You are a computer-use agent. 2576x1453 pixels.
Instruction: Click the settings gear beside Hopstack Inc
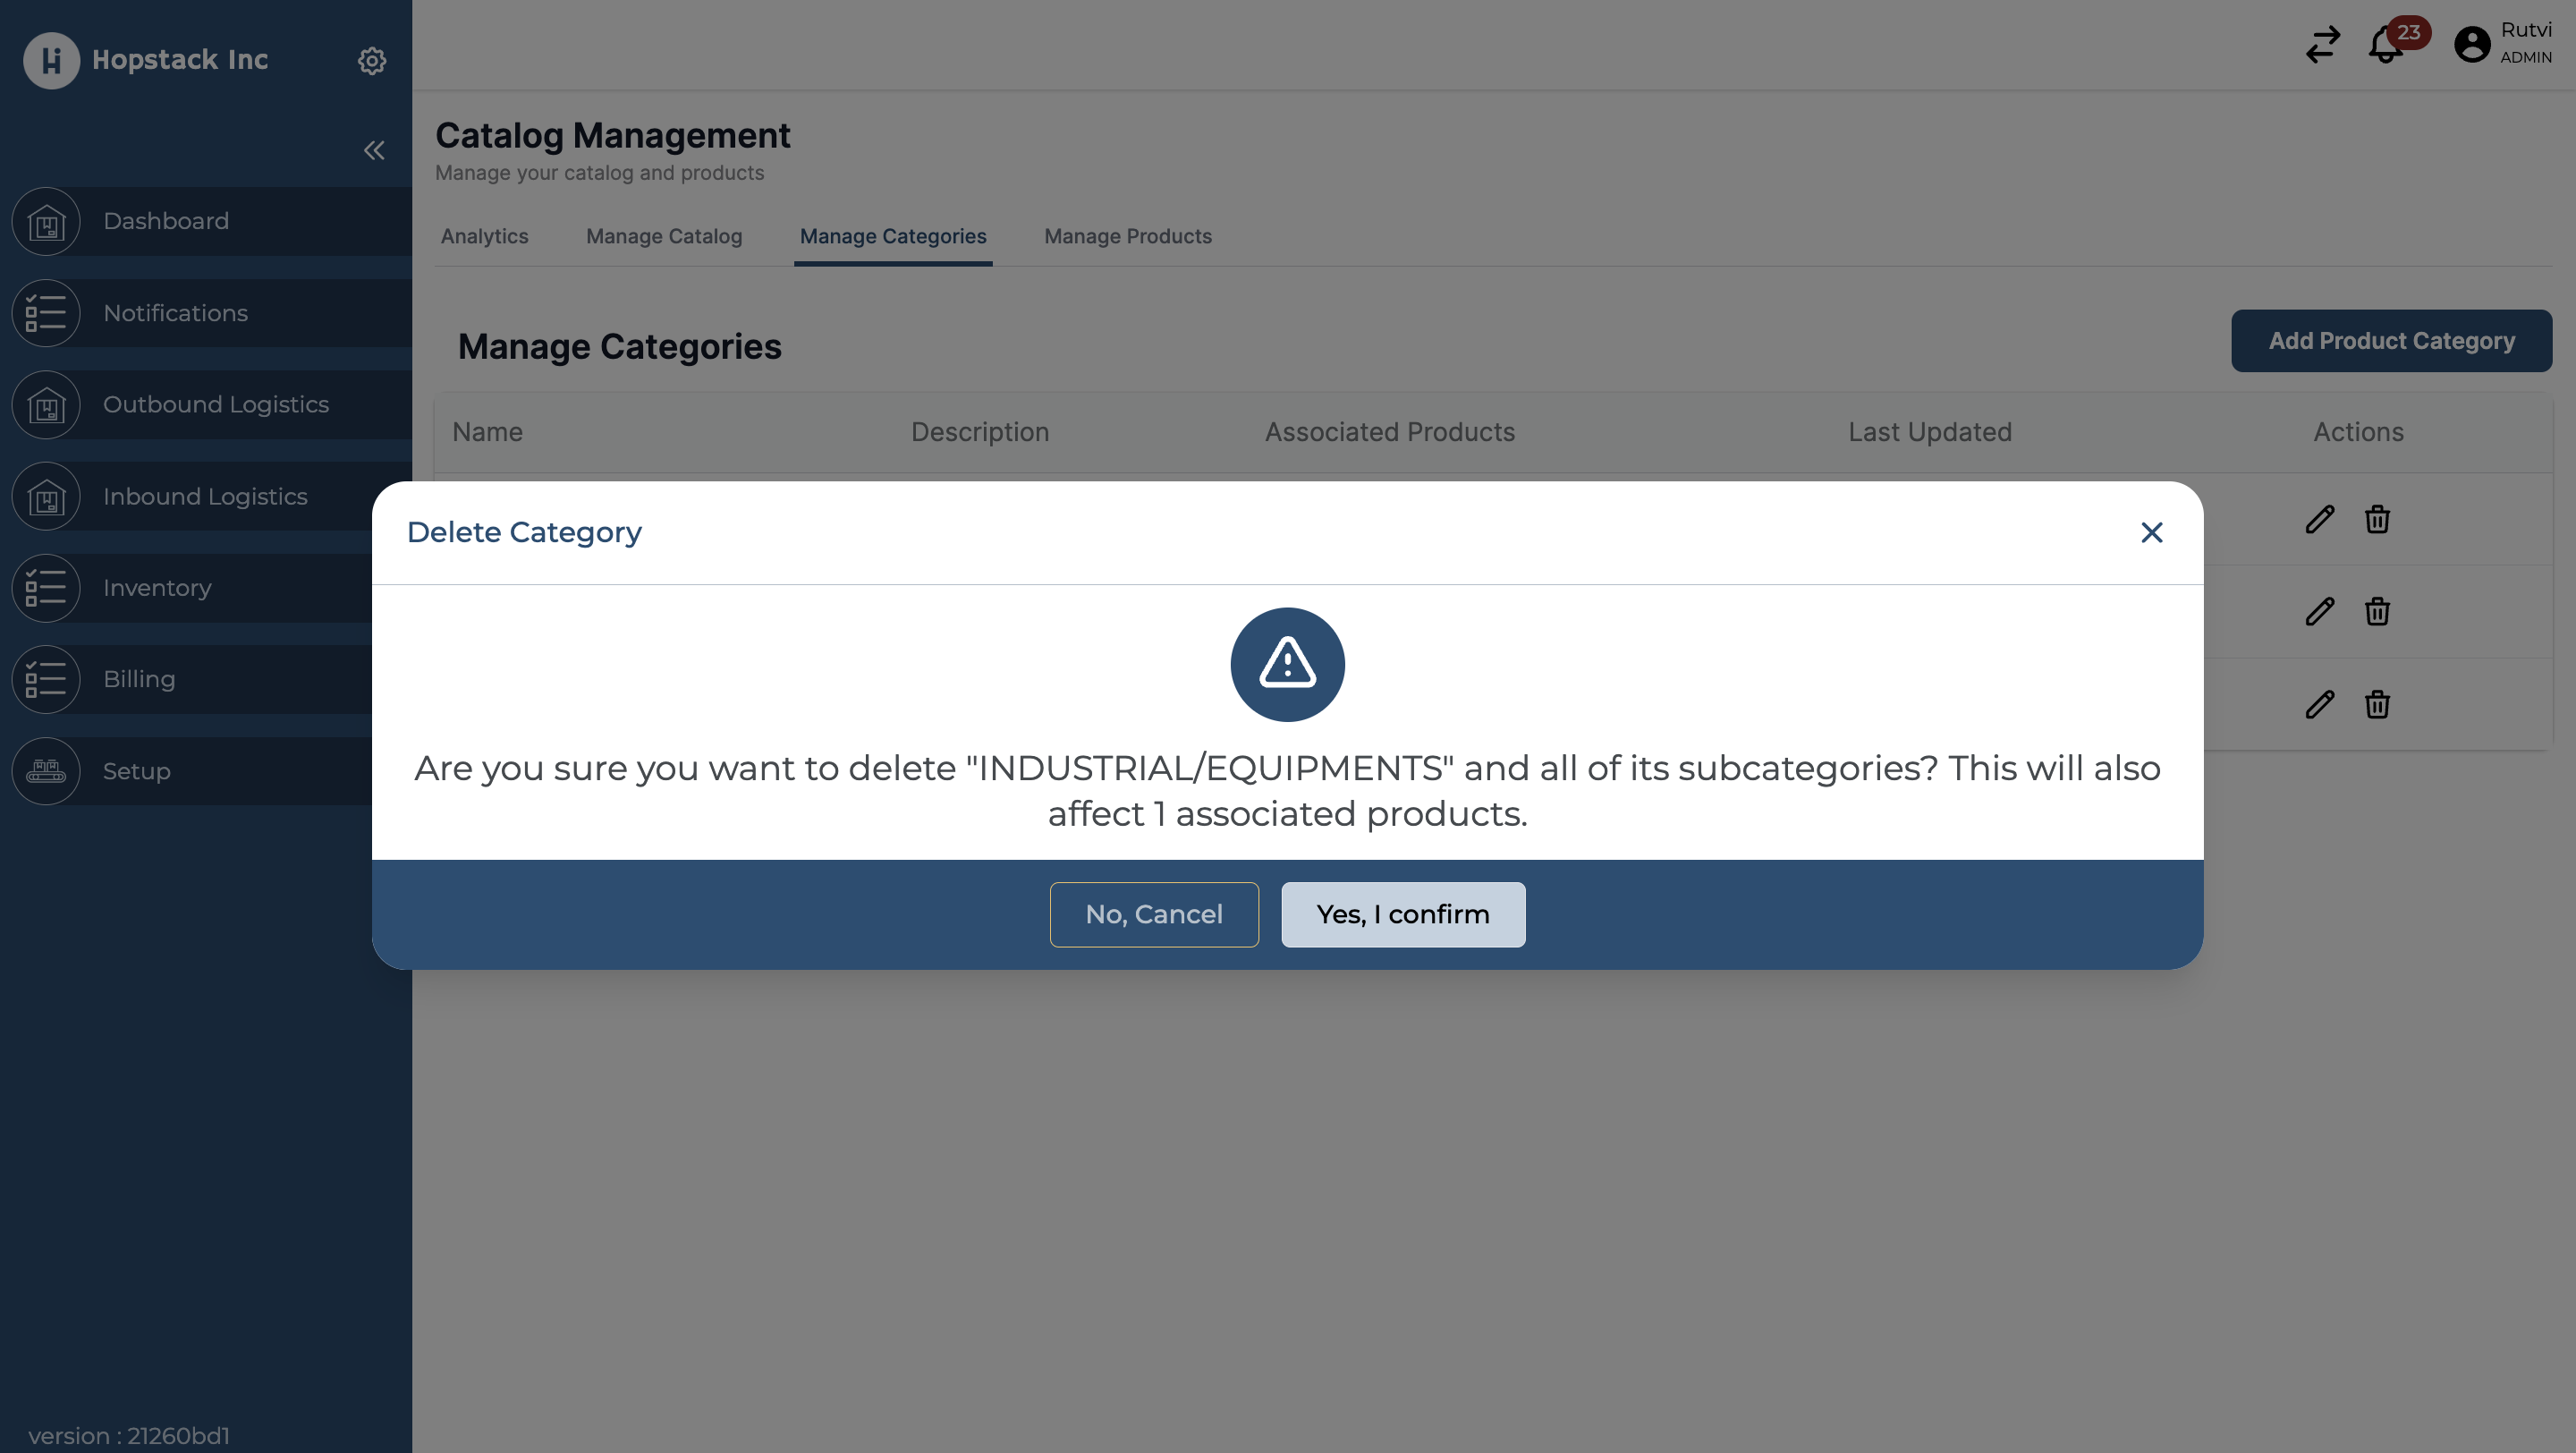(371, 61)
